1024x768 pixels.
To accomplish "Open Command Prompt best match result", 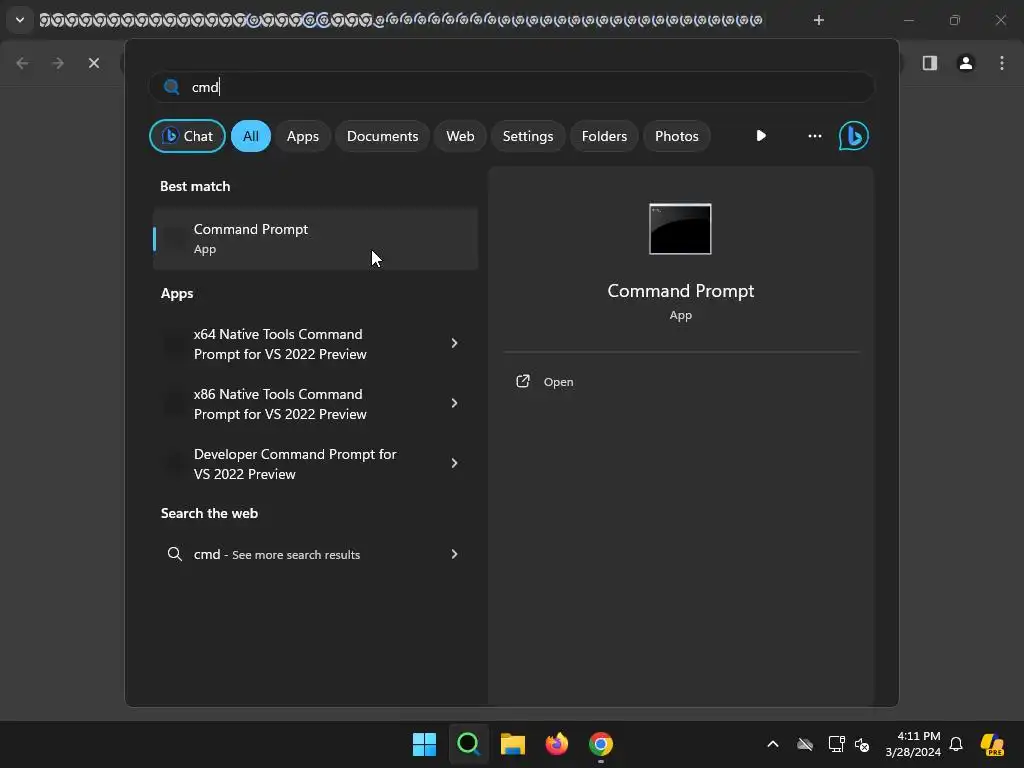I will [315, 238].
